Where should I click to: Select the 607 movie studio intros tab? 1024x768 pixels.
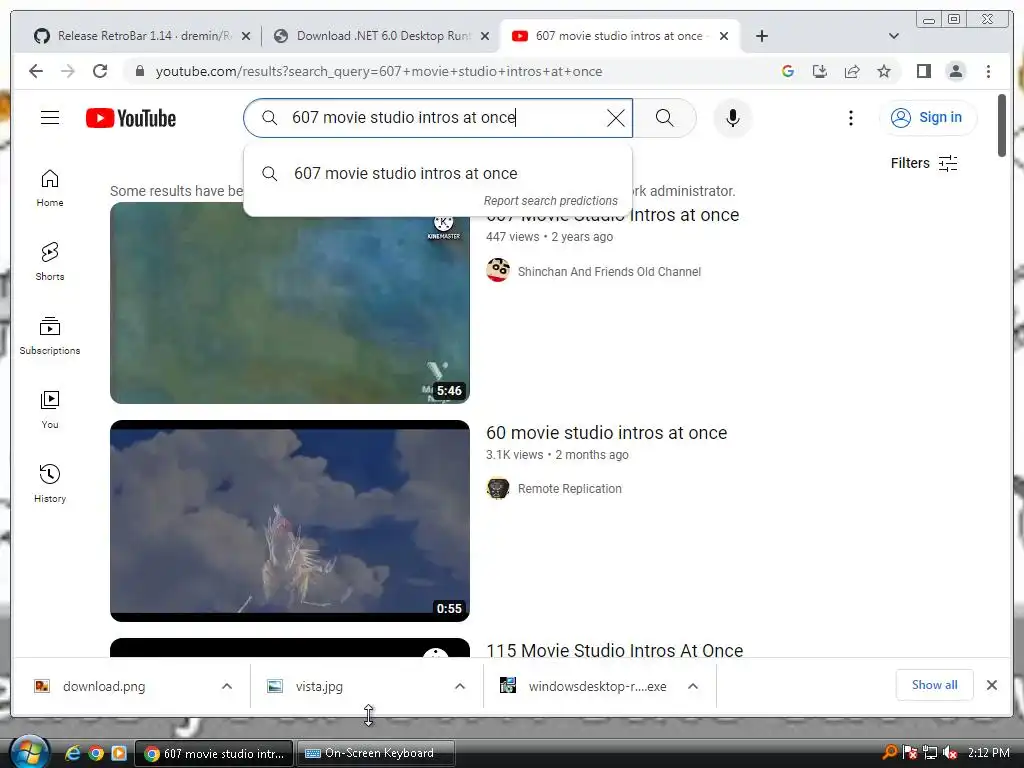click(x=618, y=36)
